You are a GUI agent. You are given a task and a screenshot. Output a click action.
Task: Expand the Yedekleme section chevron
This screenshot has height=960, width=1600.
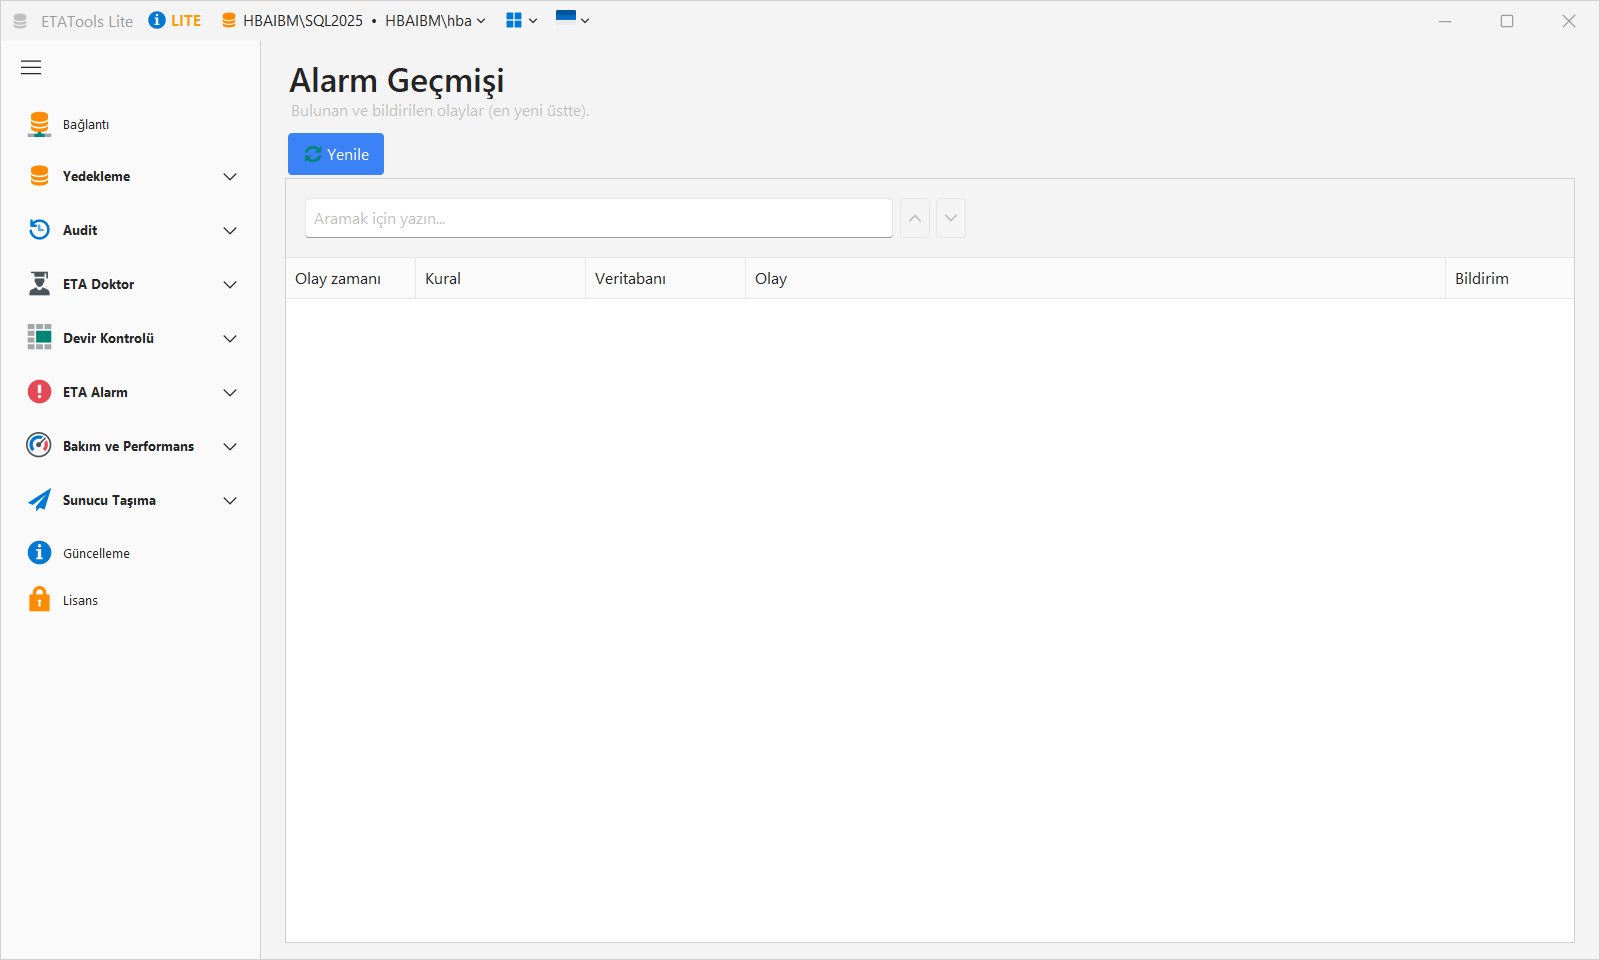[230, 177]
